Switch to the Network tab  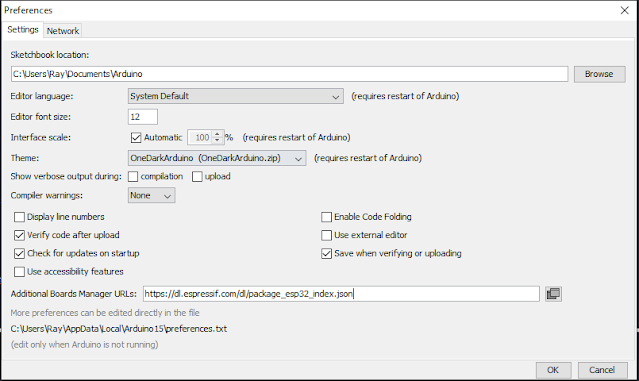[x=63, y=31]
